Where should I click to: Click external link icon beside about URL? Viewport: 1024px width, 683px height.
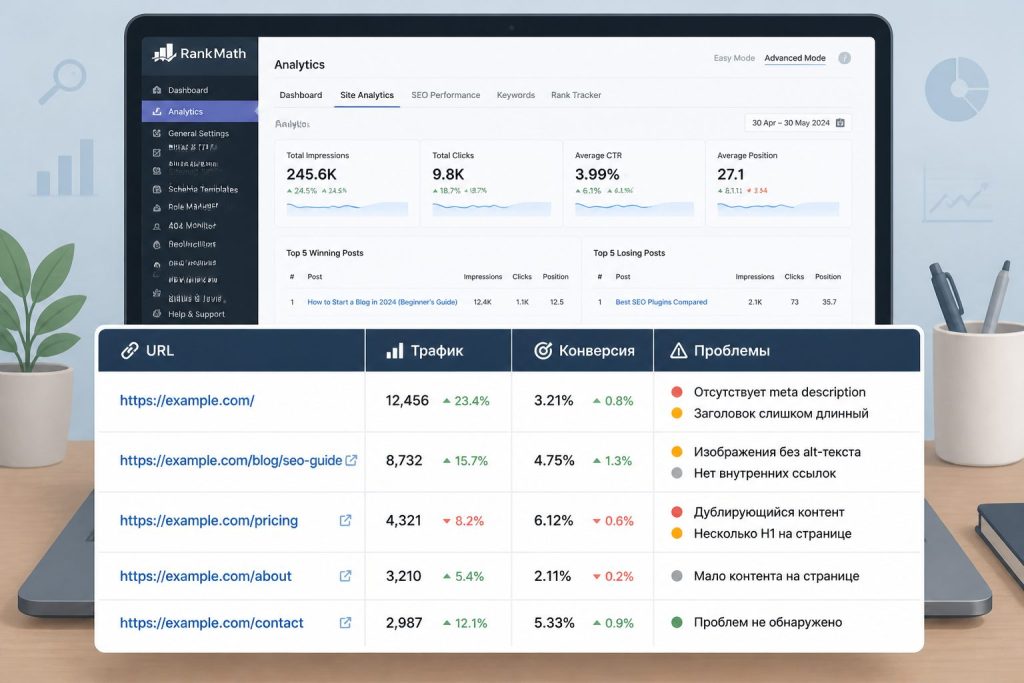point(345,576)
